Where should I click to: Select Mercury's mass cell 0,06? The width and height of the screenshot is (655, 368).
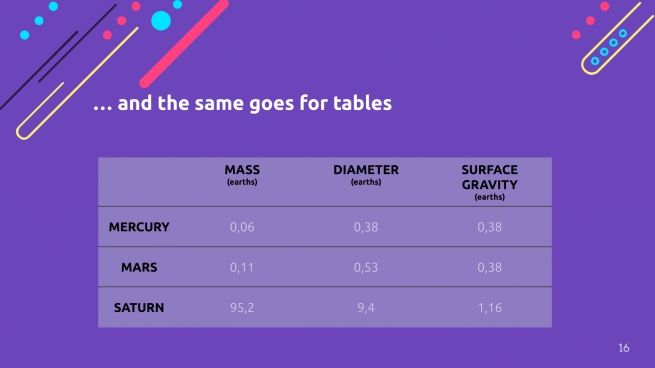click(242, 227)
